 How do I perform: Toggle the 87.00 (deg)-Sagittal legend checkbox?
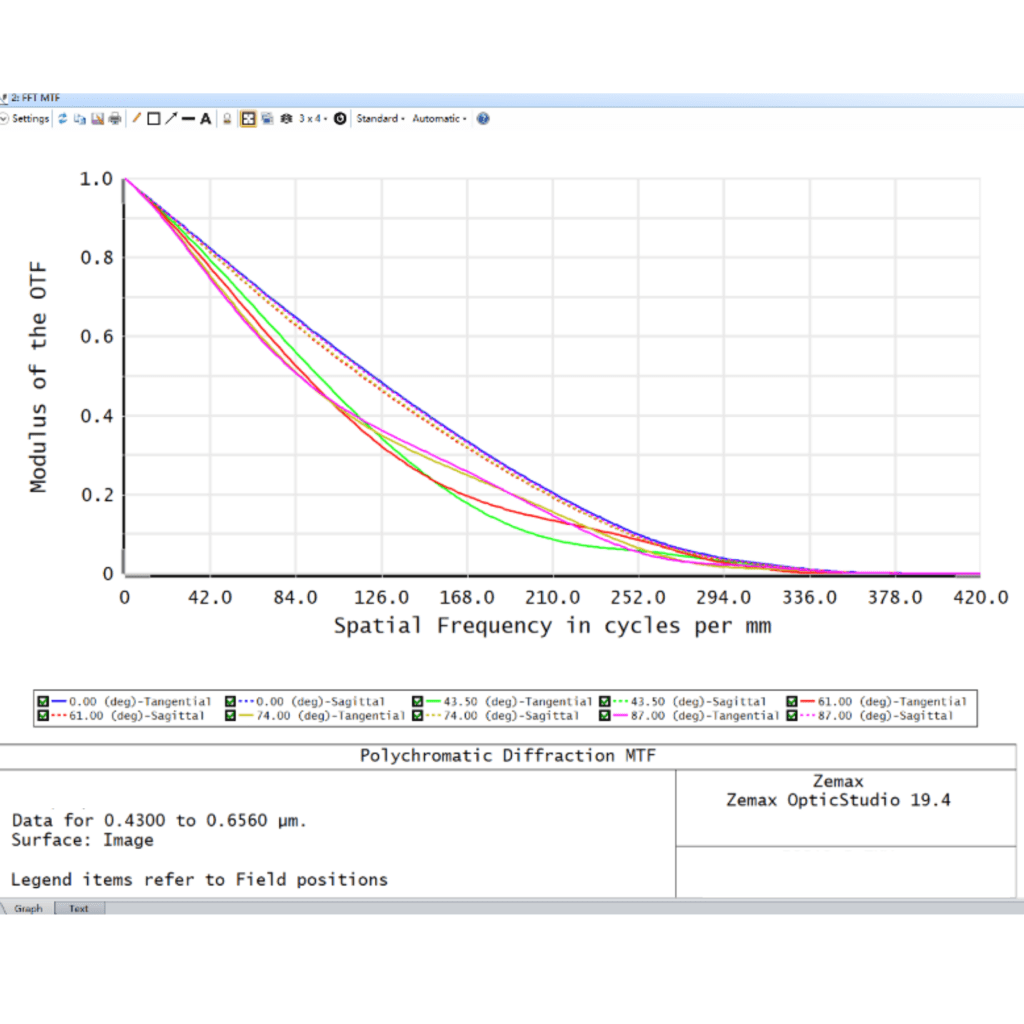[x=794, y=716]
